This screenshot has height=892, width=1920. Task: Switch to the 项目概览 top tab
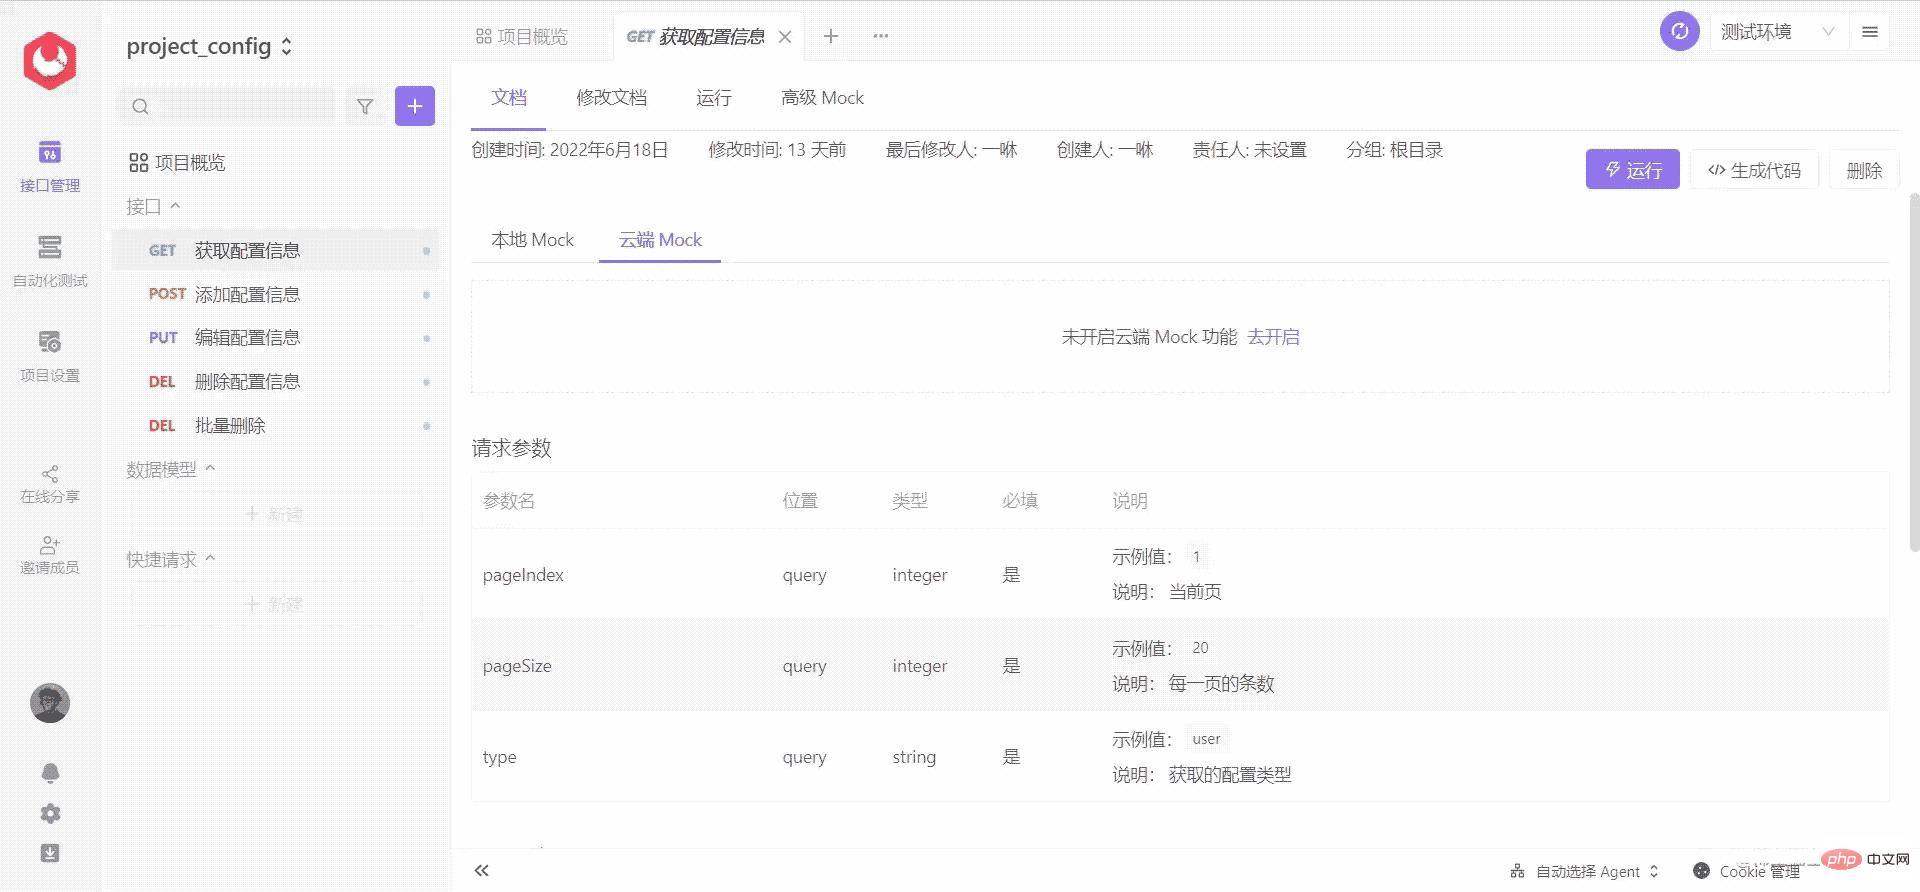(x=522, y=37)
